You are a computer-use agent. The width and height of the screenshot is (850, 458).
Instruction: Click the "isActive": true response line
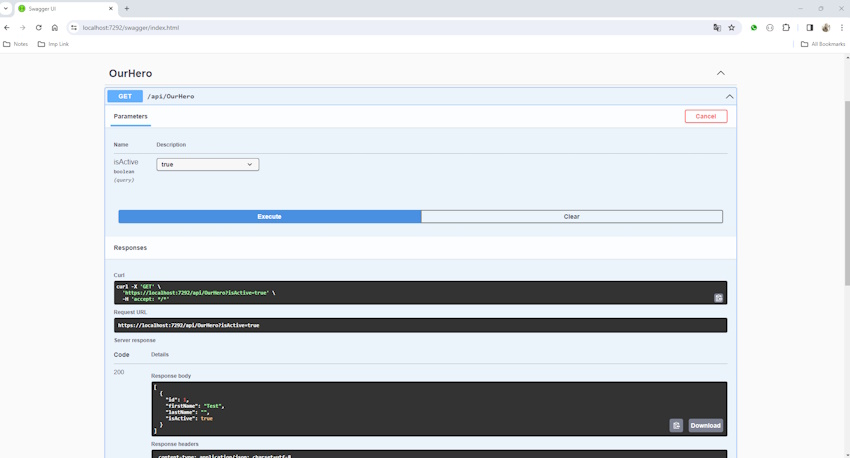coord(189,418)
